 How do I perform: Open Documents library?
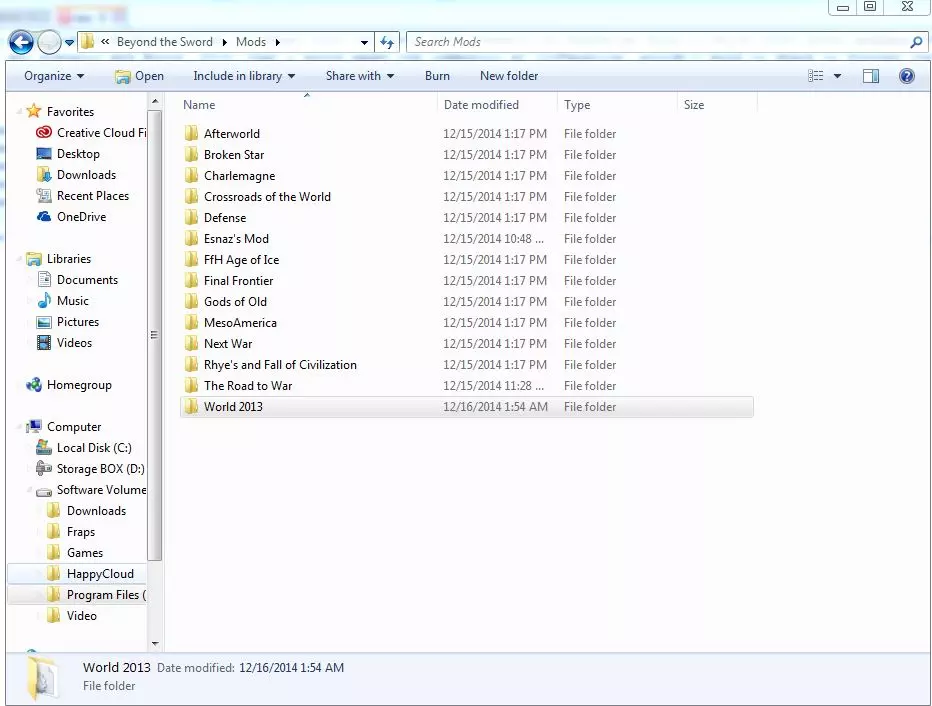click(x=87, y=280)
